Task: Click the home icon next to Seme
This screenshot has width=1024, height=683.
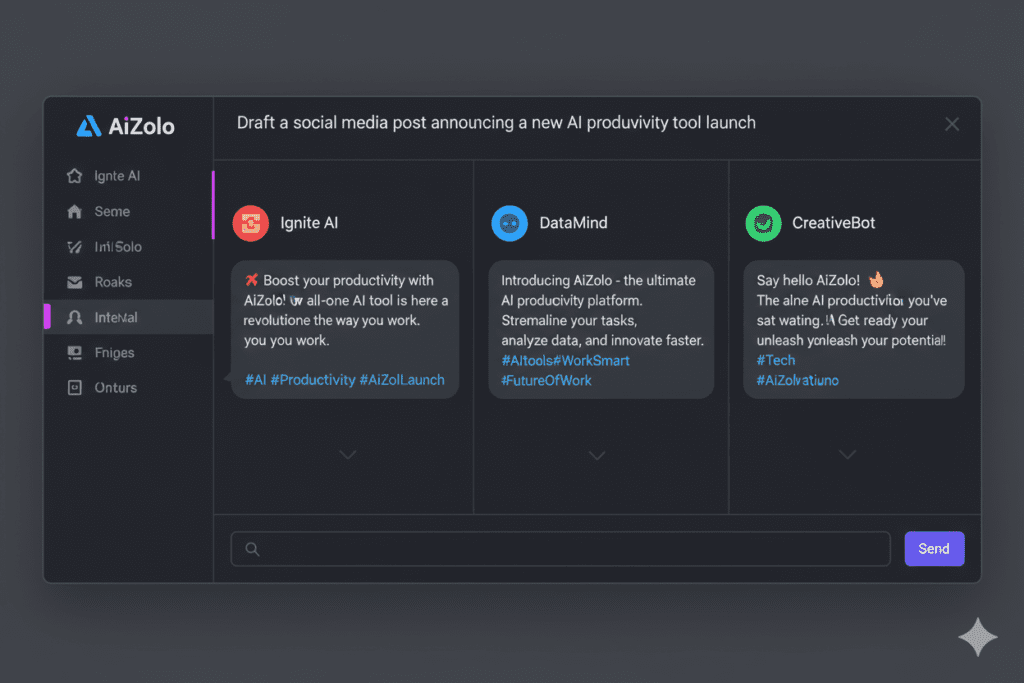Action: pos(74,212)
